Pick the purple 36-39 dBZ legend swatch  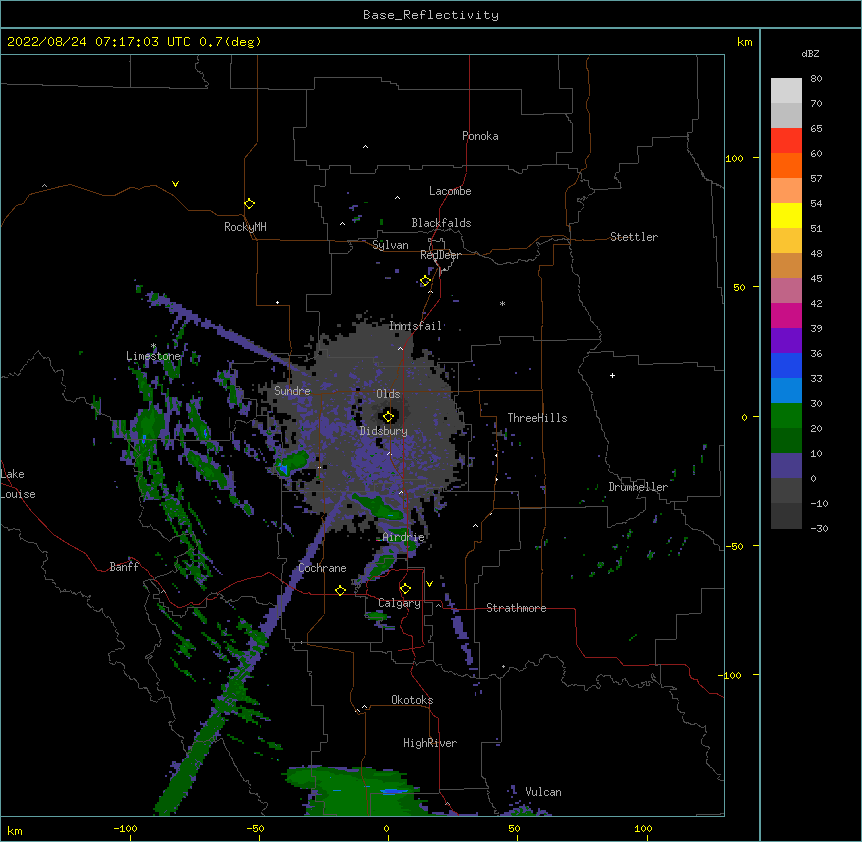click(786, 340)
